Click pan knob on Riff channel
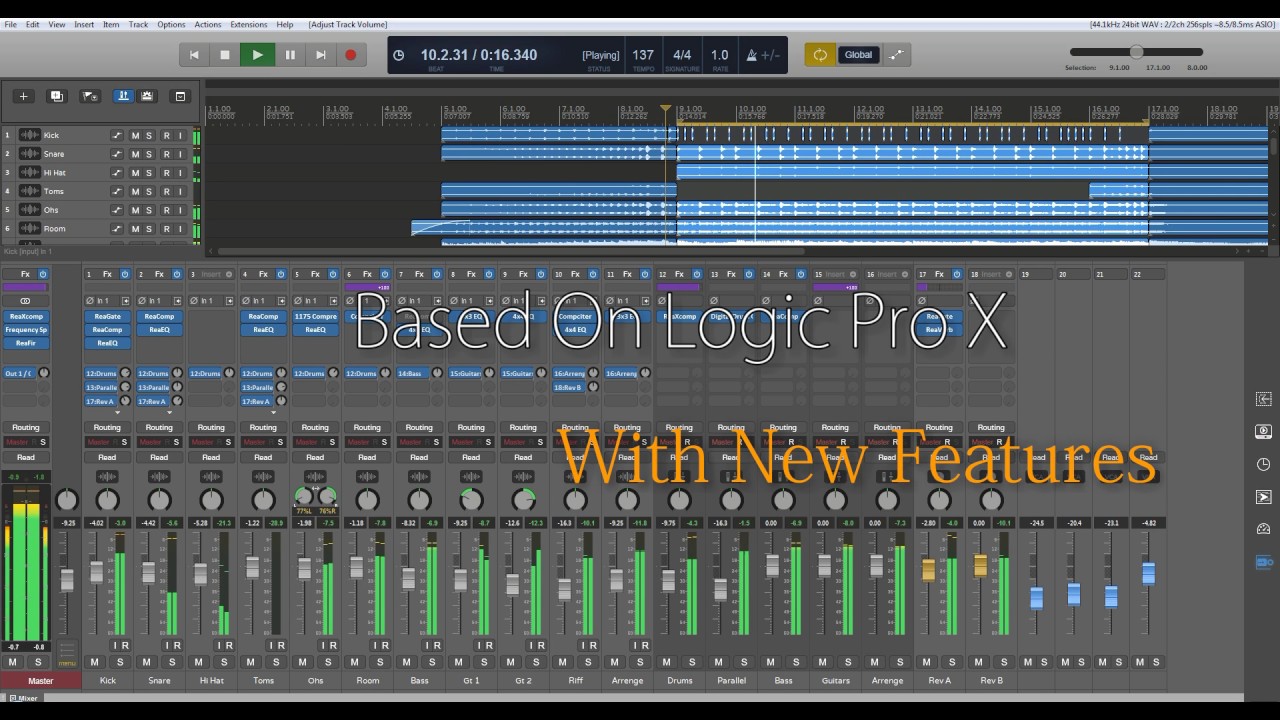 (575, 500)
